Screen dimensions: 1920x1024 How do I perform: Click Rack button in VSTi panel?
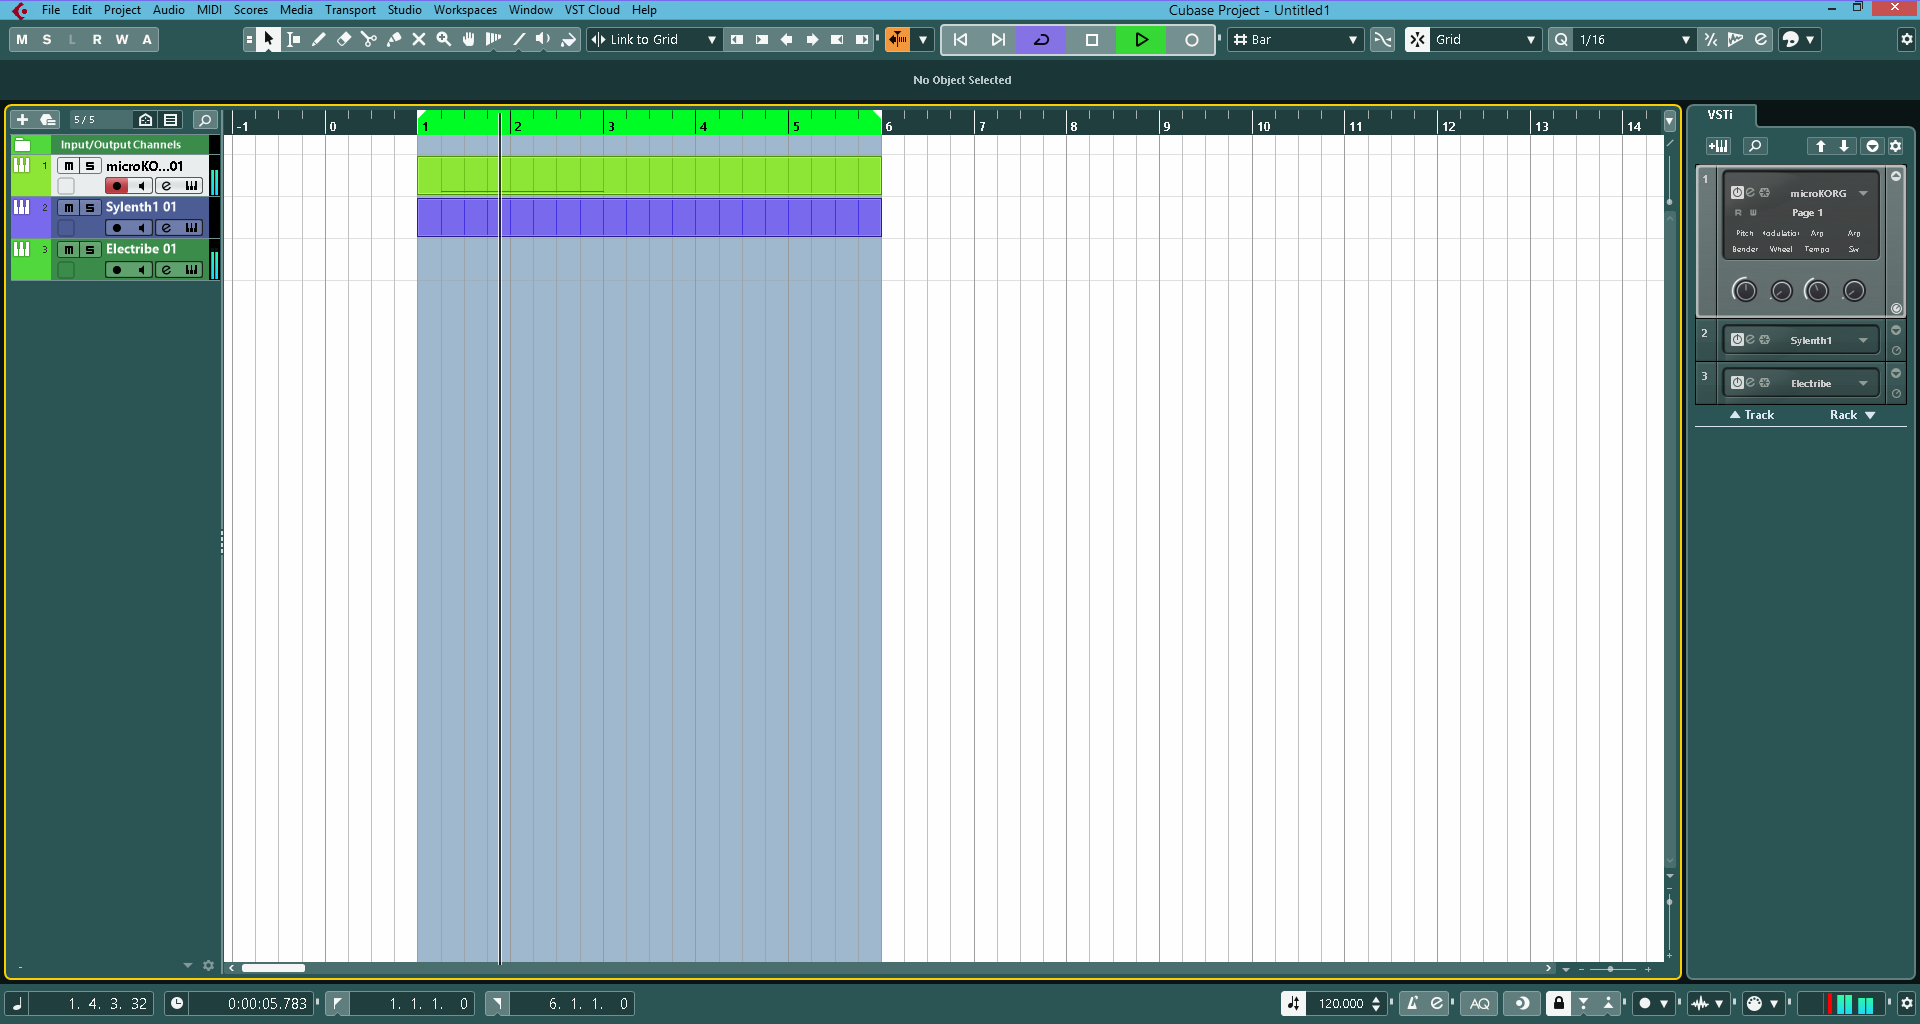[x=1852, y=415]
